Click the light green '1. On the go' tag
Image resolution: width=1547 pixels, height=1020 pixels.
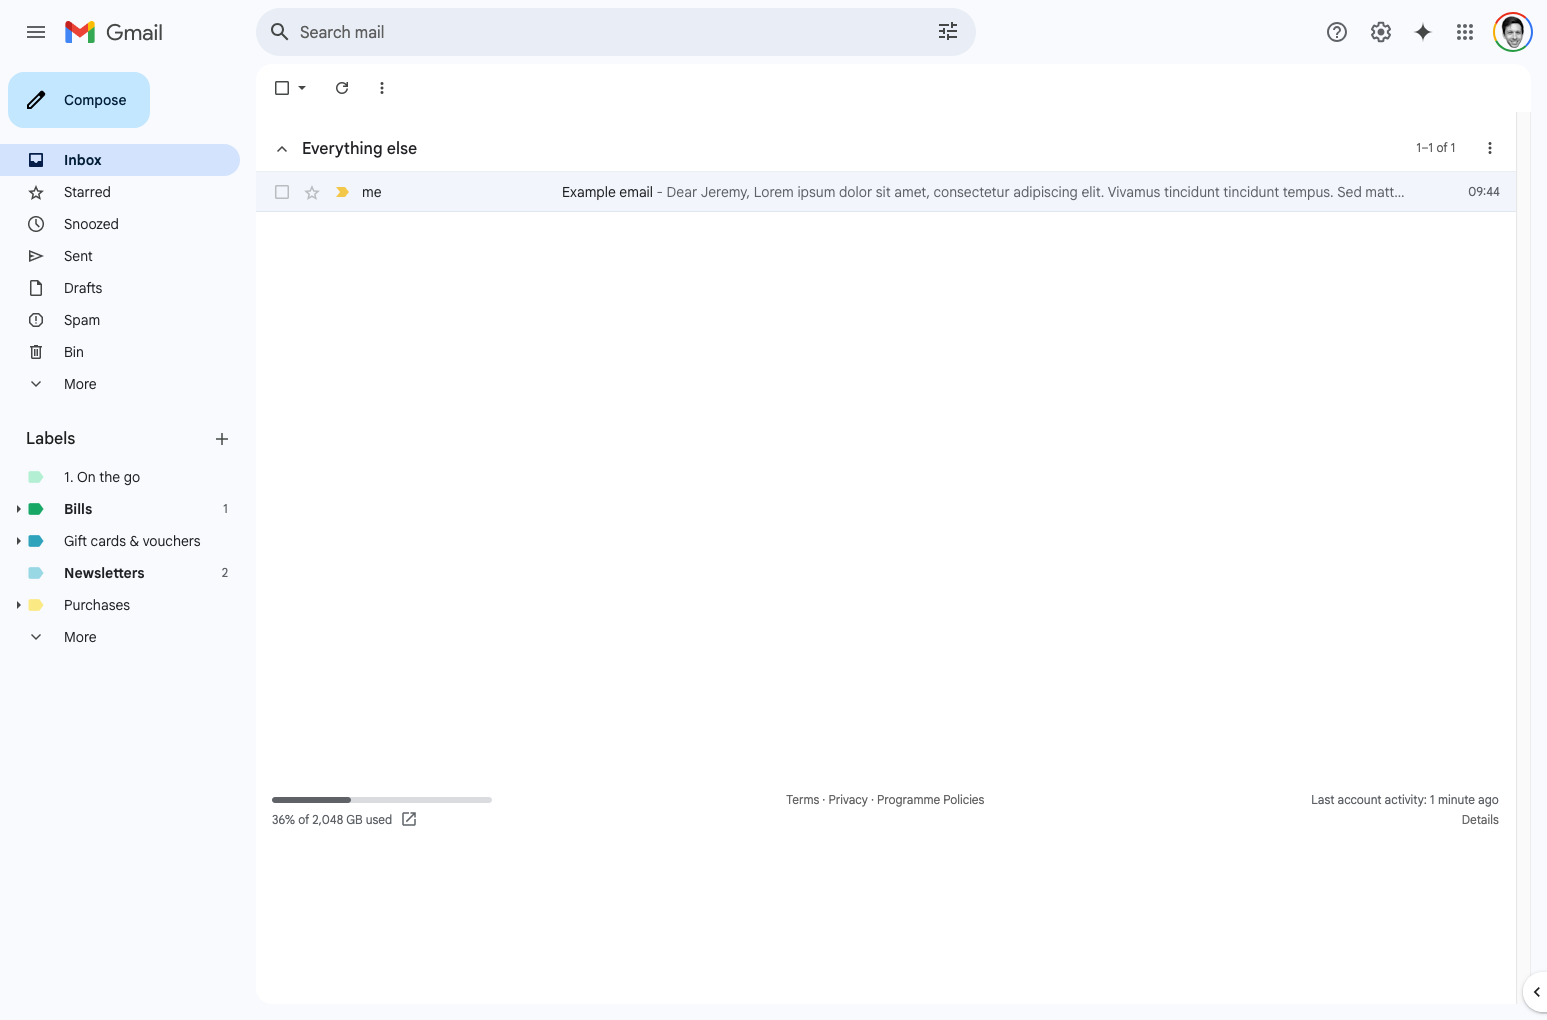36,477
